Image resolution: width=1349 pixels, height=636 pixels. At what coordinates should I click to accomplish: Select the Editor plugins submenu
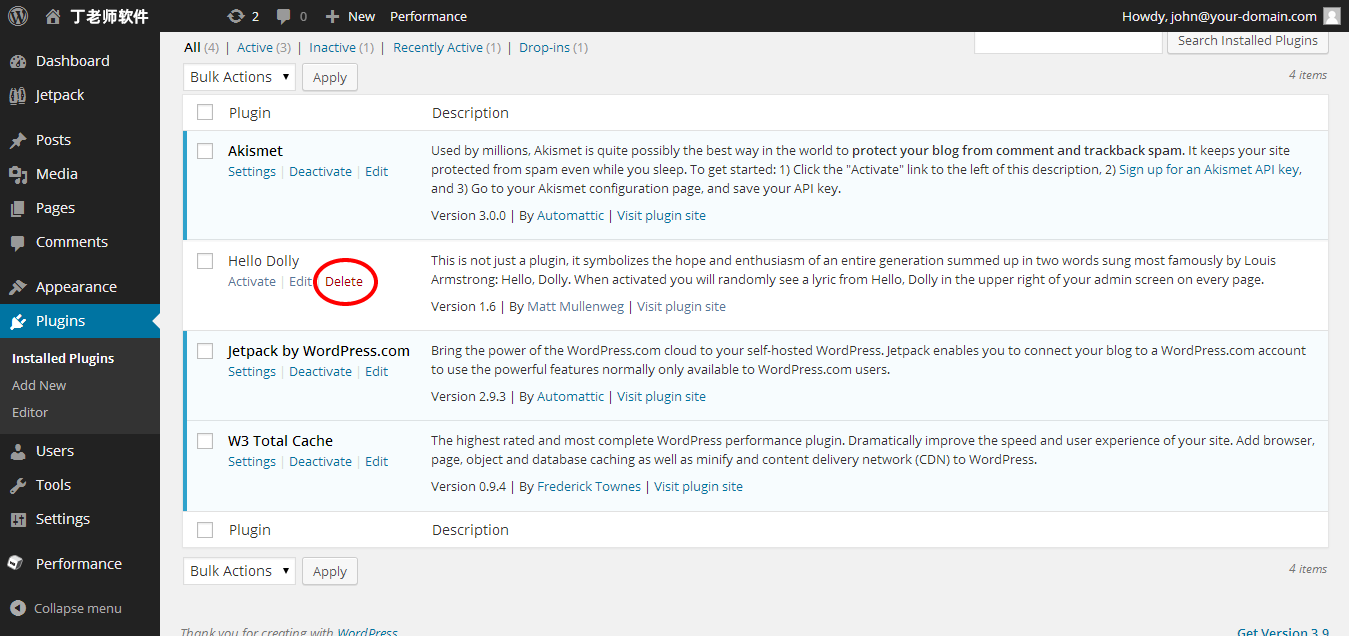click(x=30, y=412)
